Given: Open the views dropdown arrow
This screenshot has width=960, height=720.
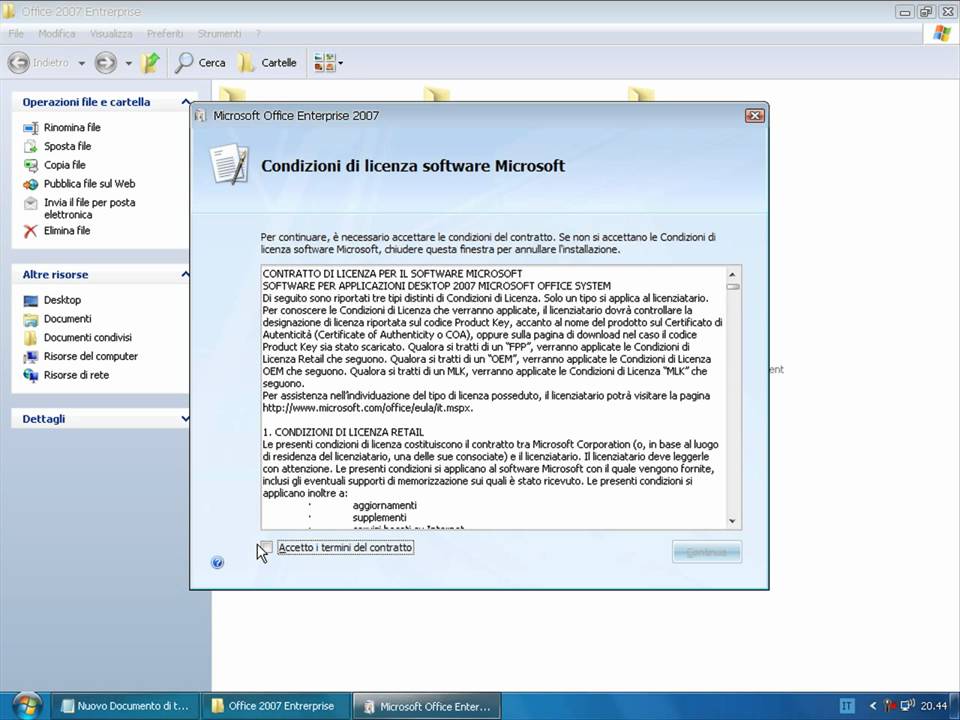Looking at the screenshot, I should click(x=341, y=63).
